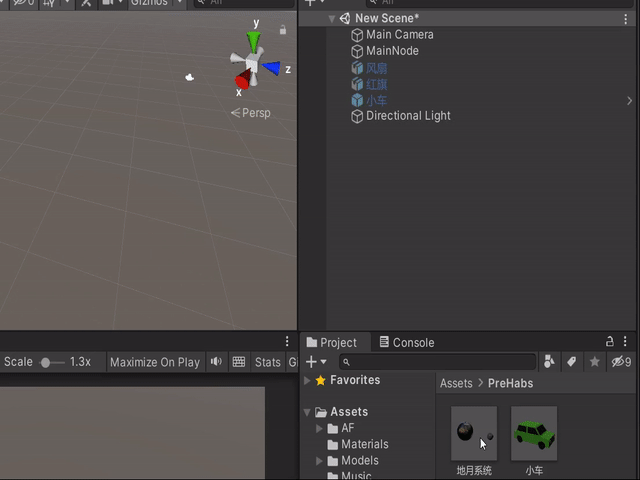The height and width of the screenshot is (480, 640).
Task: Open the create asset dropdown arrow
Action: (x=324, y=362)
